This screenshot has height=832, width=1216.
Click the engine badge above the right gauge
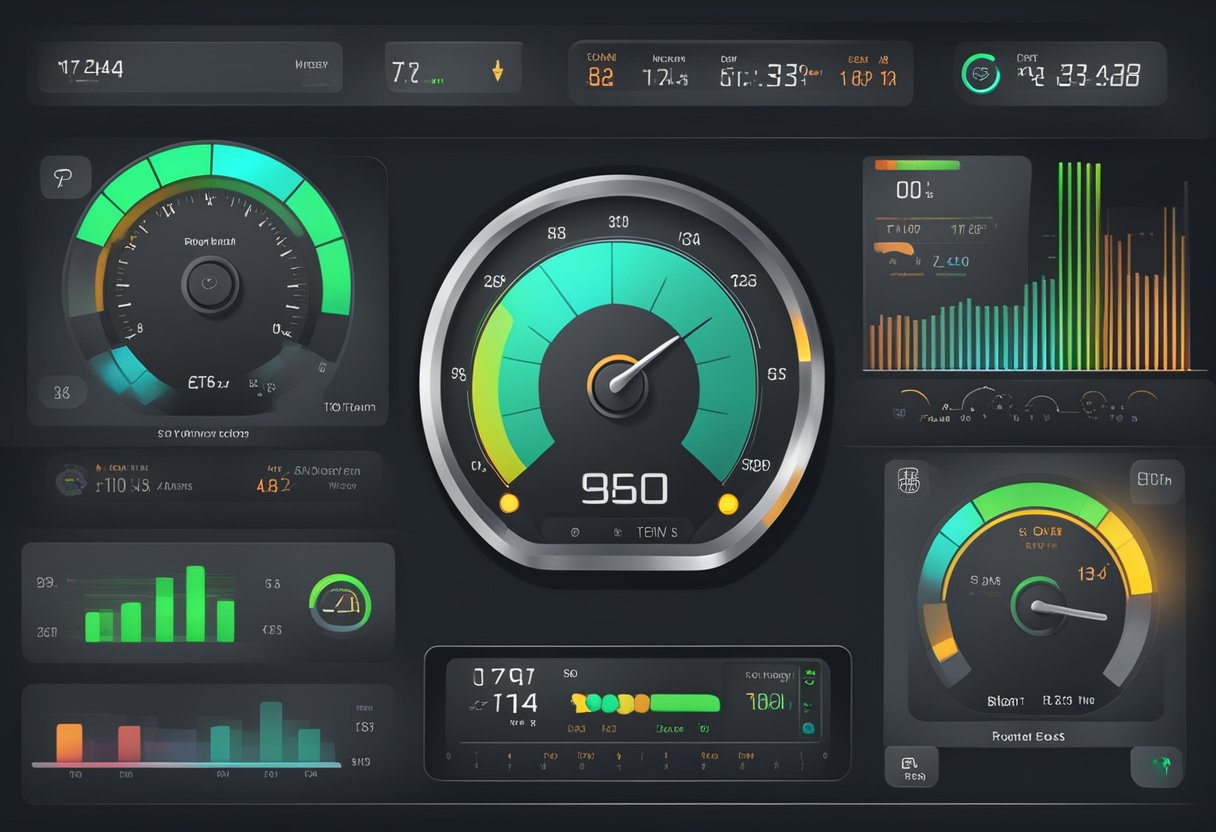point(908,478)
